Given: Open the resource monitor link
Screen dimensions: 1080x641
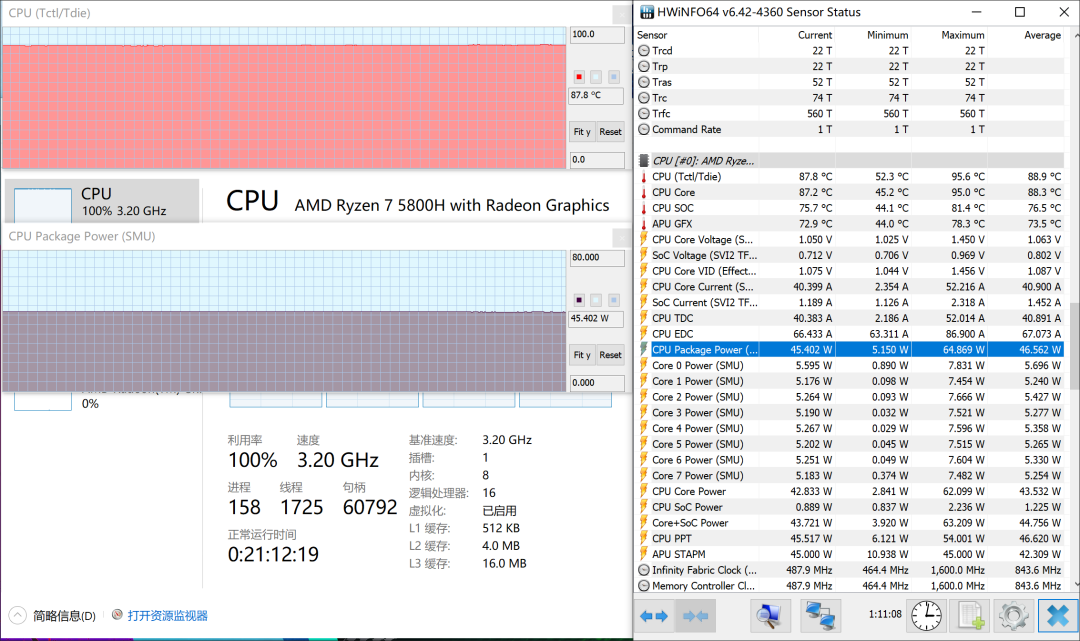Looking at the screenshot, I should coord(167,616).
